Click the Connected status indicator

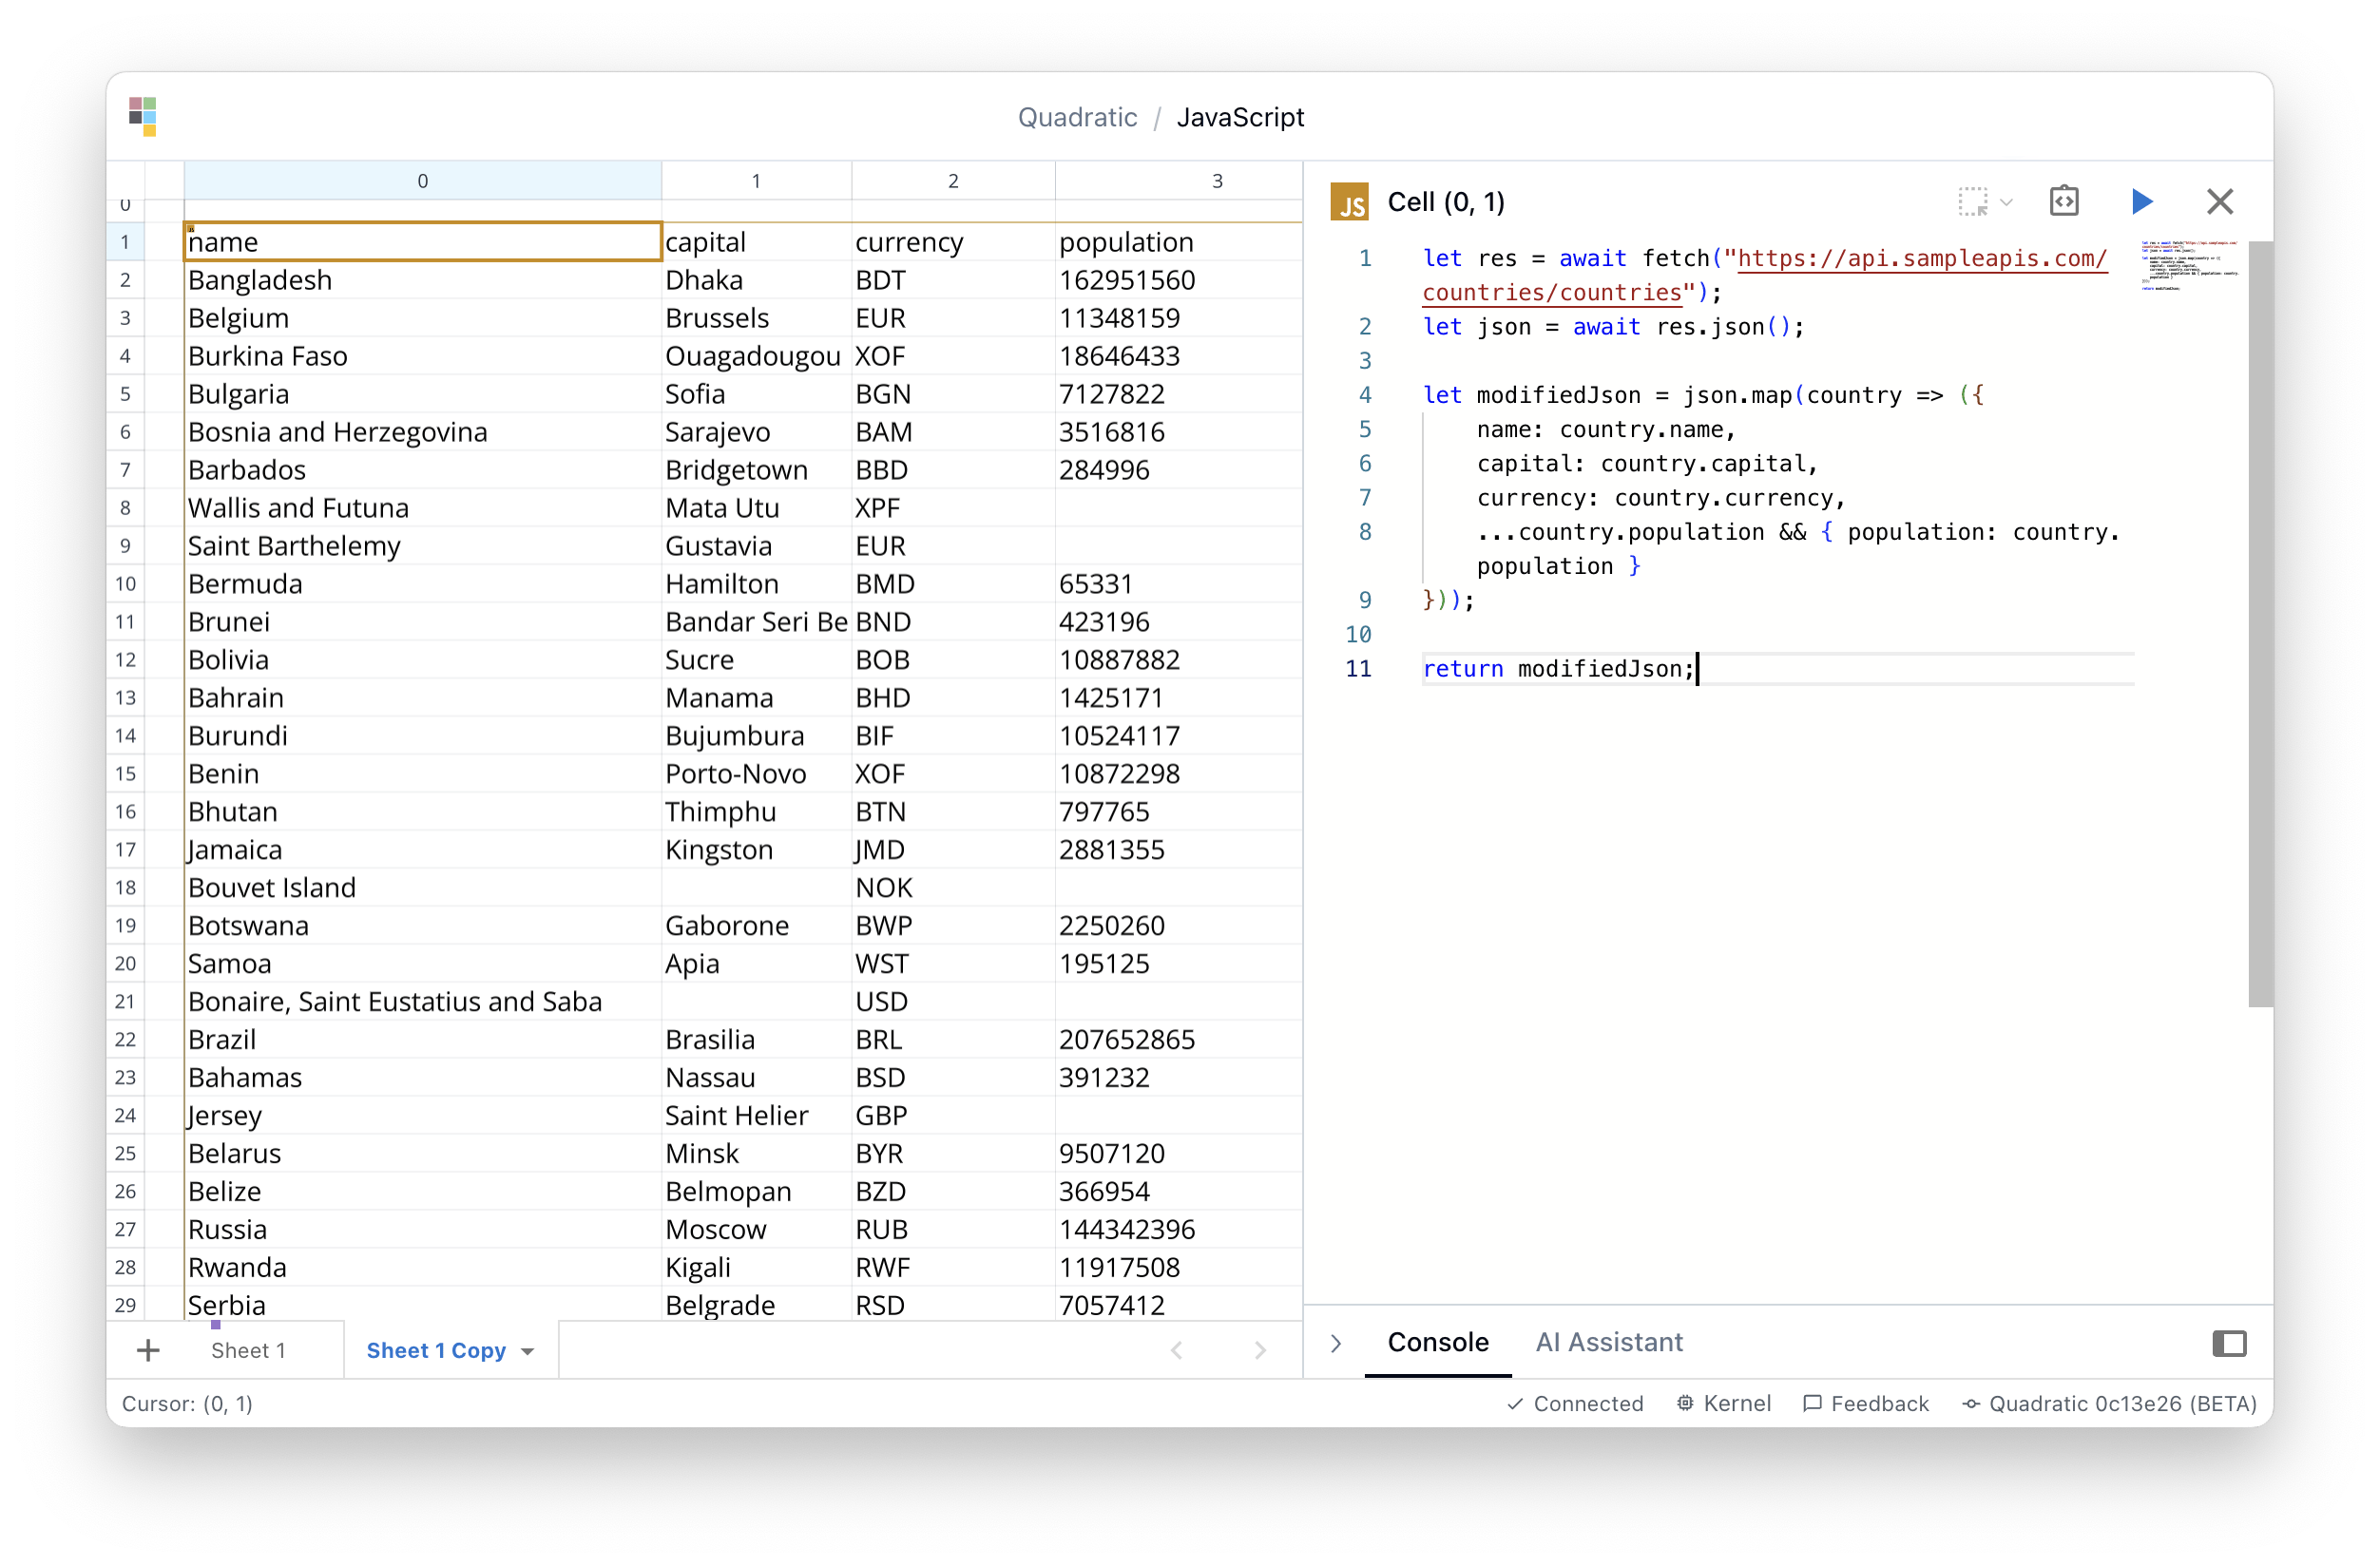1575,1403
